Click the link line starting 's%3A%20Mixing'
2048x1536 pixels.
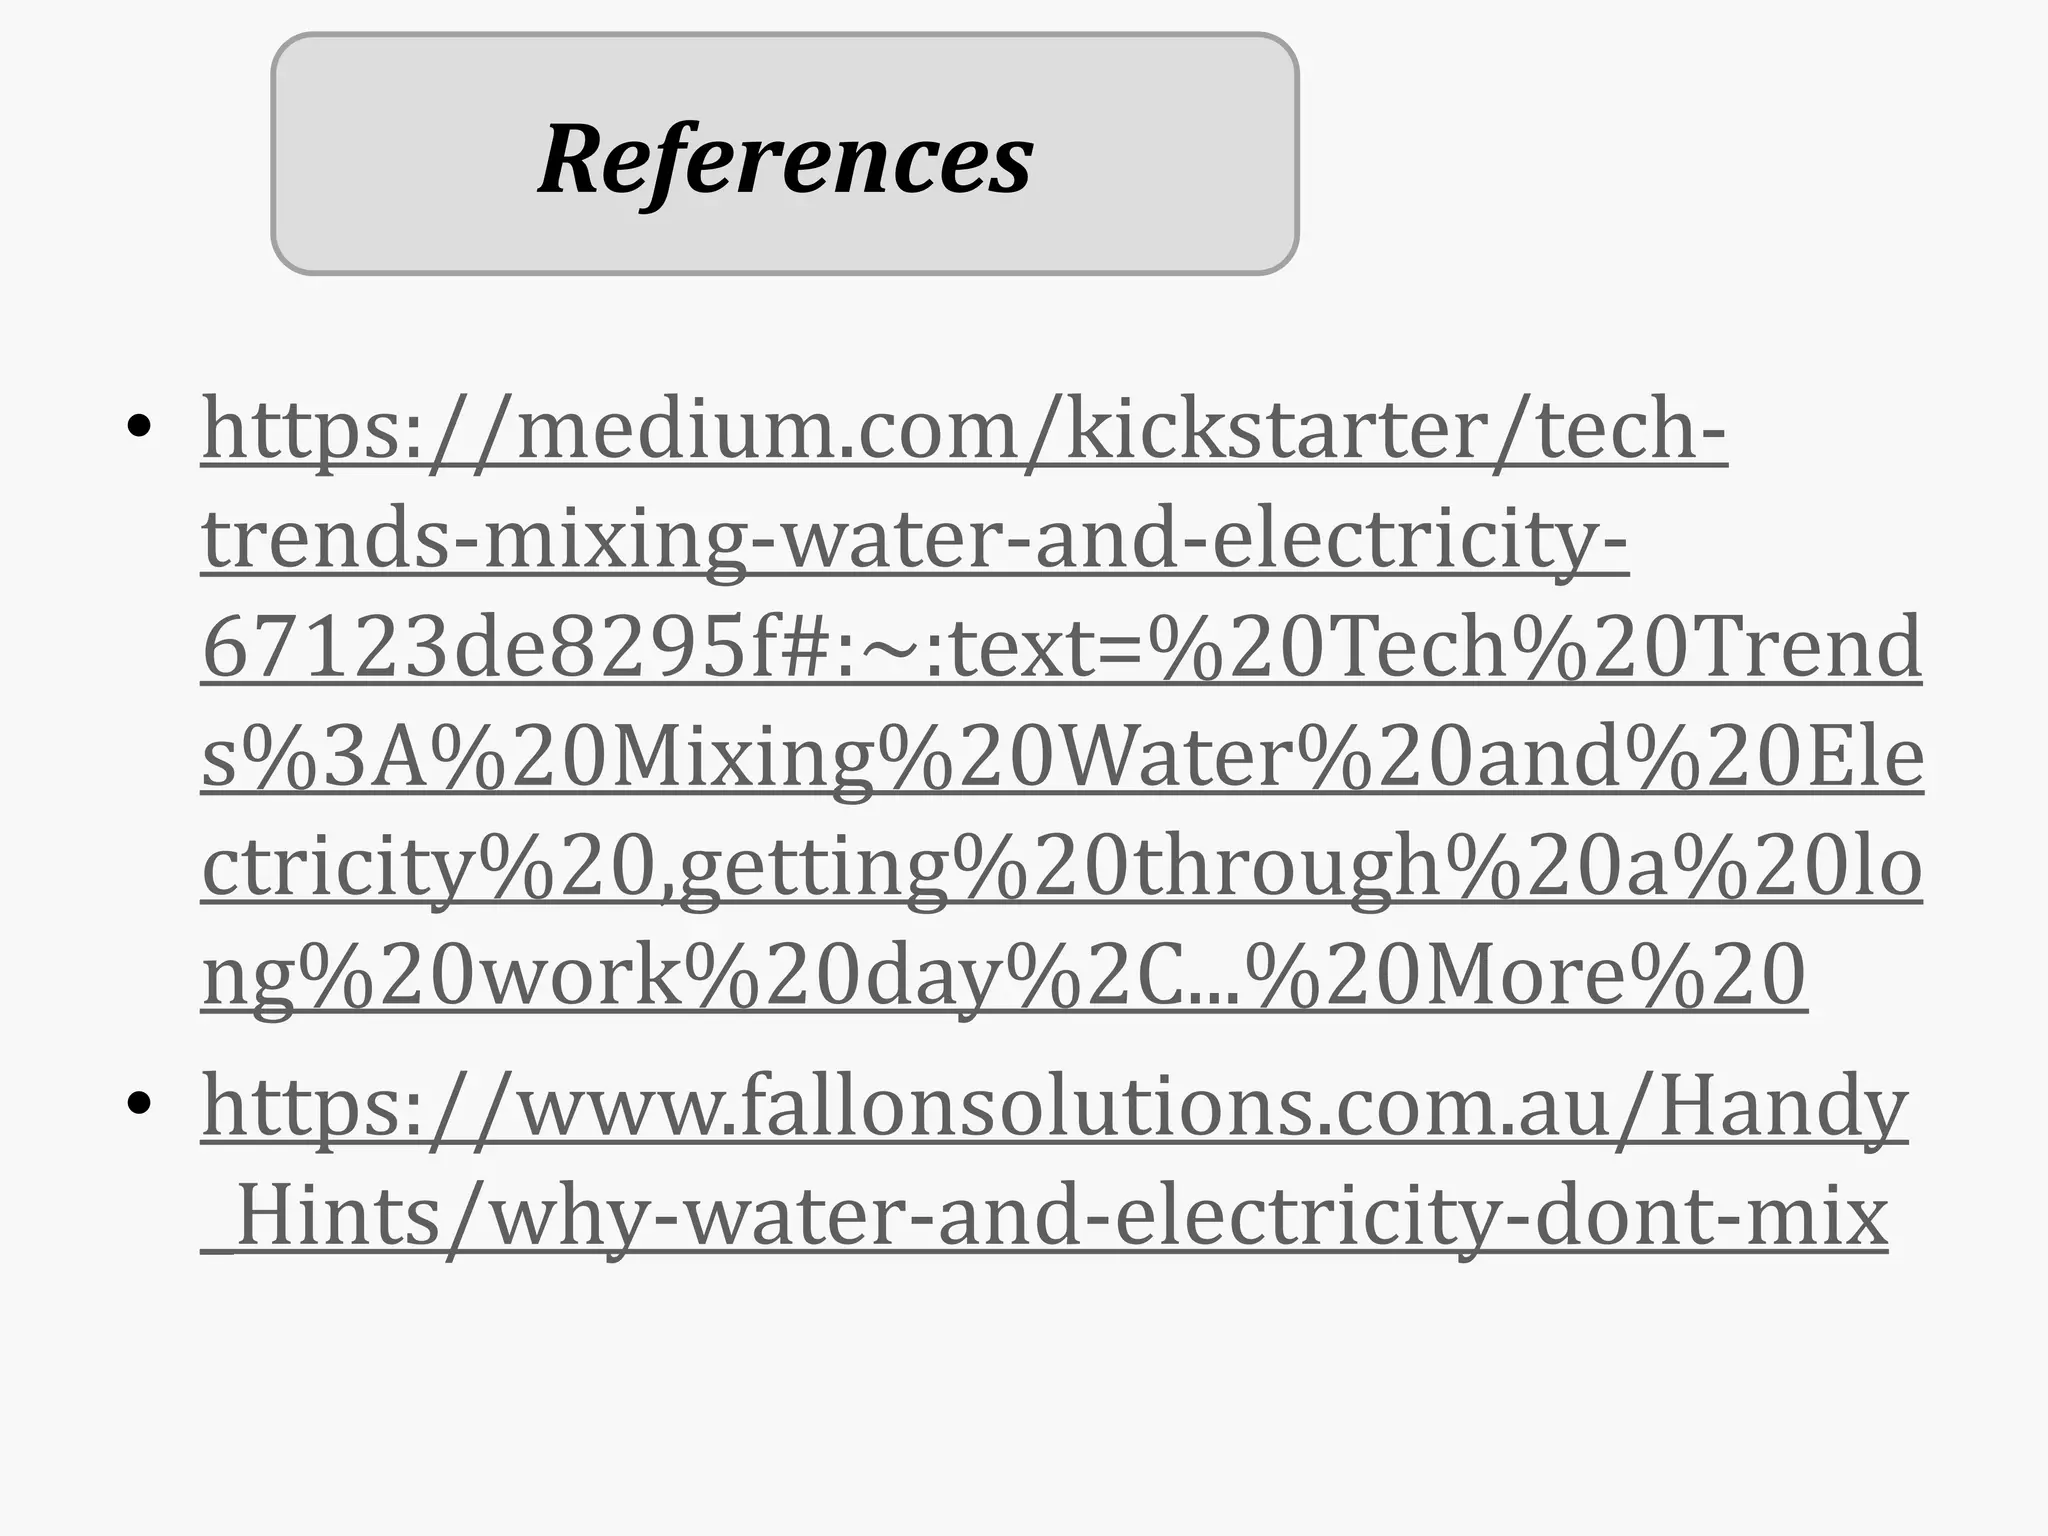(1062, 758)
